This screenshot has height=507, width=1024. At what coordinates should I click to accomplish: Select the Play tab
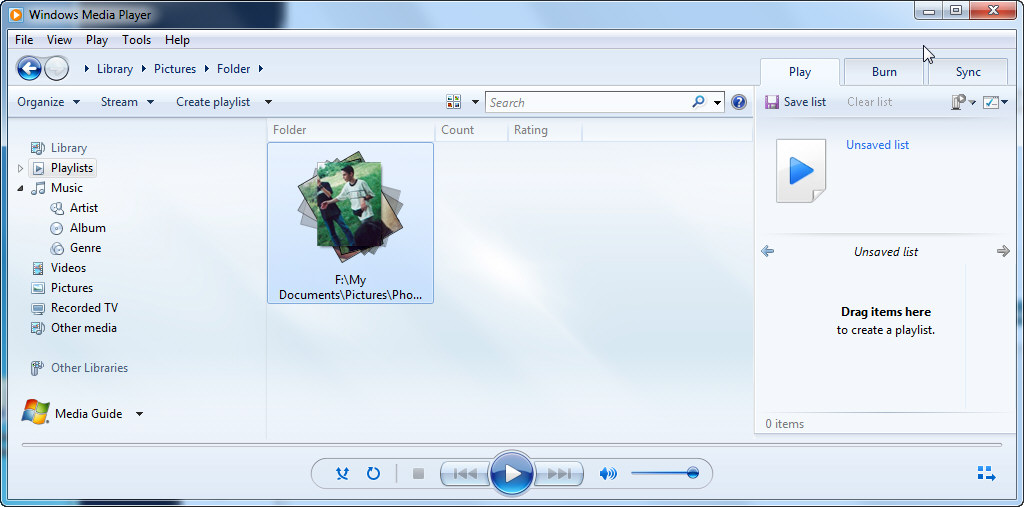pos(800,72)
